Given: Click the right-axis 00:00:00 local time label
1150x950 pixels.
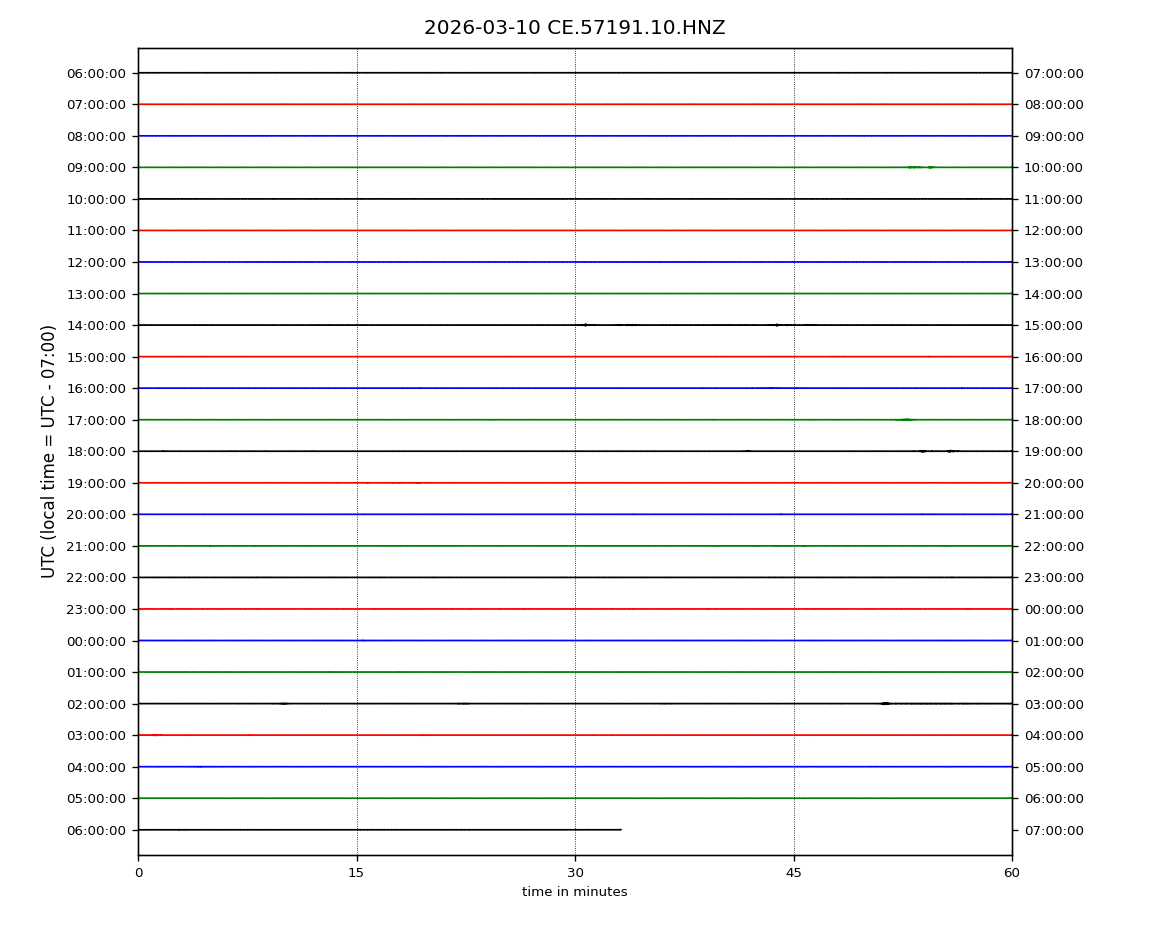Looking at the screenshot, I should click(1053, 609).
